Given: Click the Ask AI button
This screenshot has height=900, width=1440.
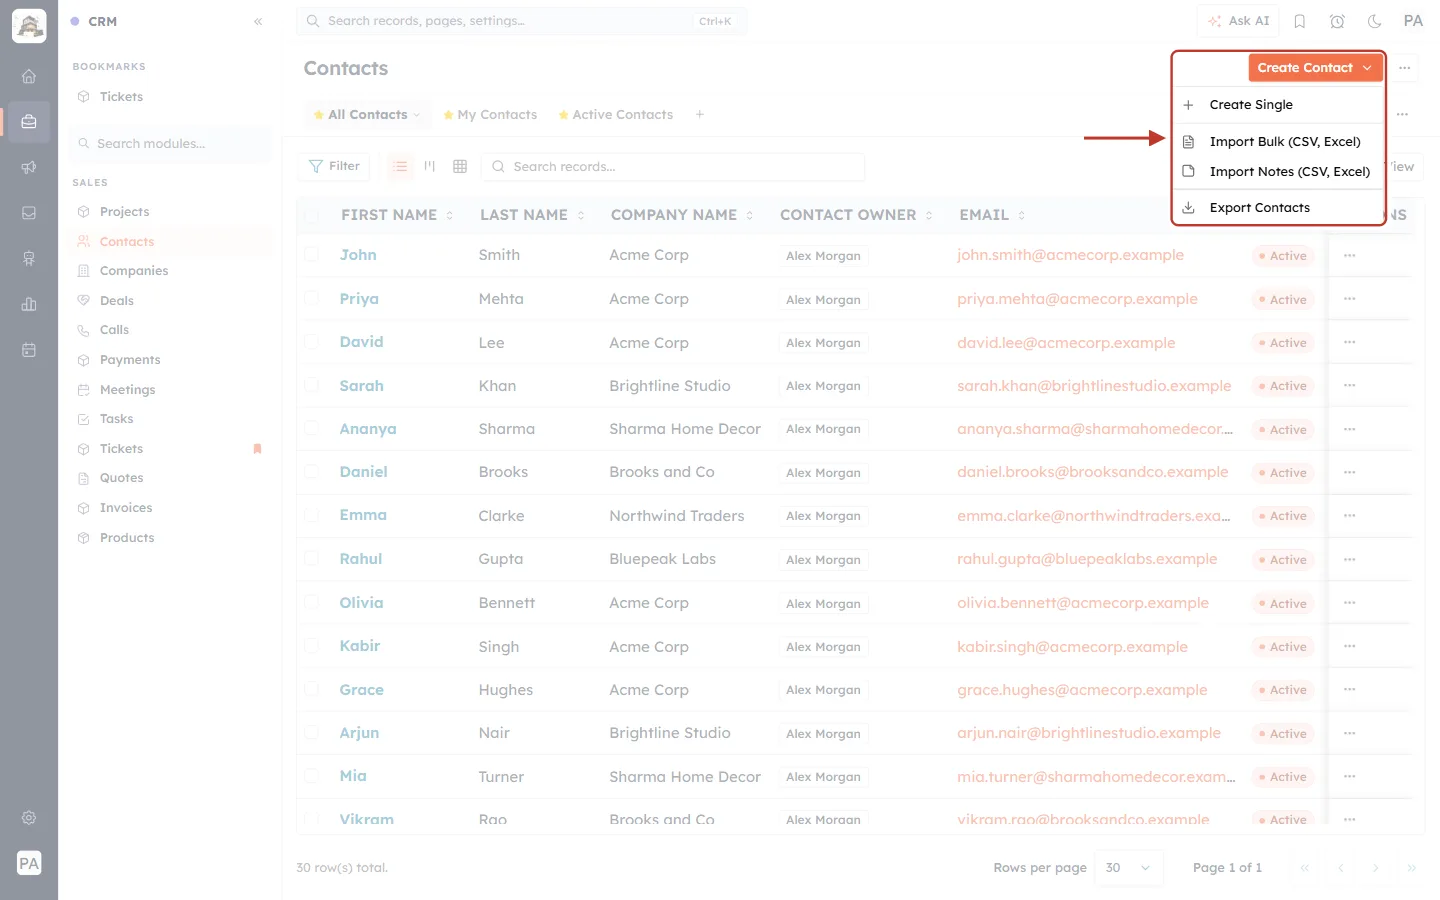Looking at the screenshot, I should pyautogui.click(x=1239, y=21).
